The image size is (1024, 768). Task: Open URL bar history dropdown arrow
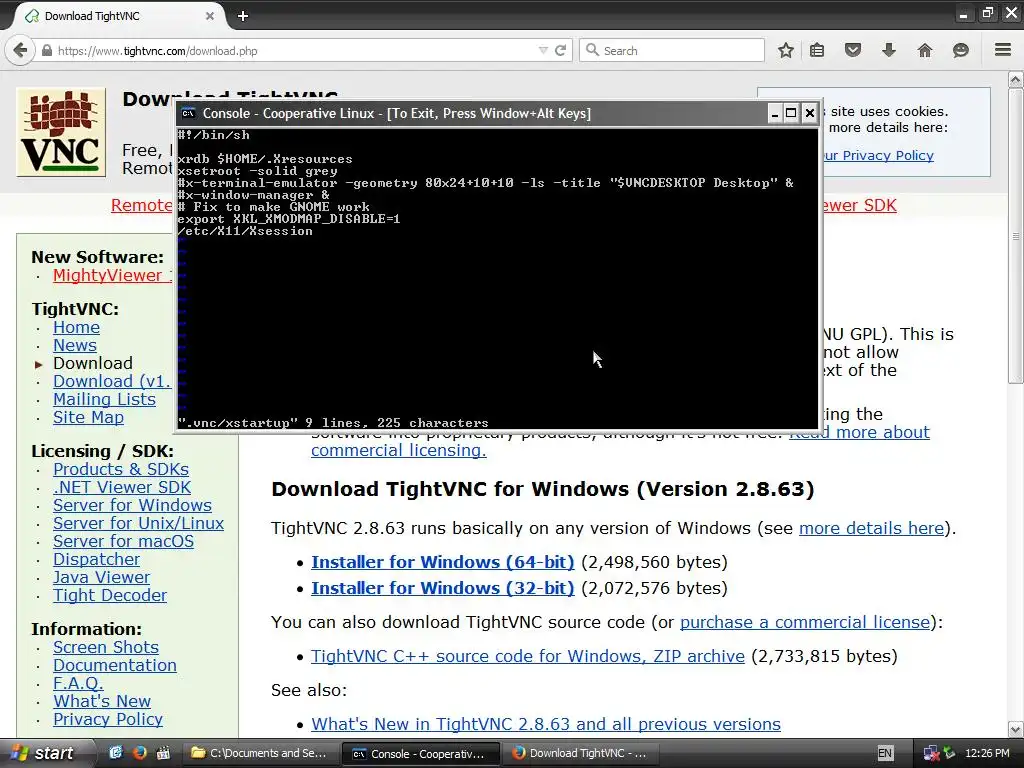(x=543, y=50)
